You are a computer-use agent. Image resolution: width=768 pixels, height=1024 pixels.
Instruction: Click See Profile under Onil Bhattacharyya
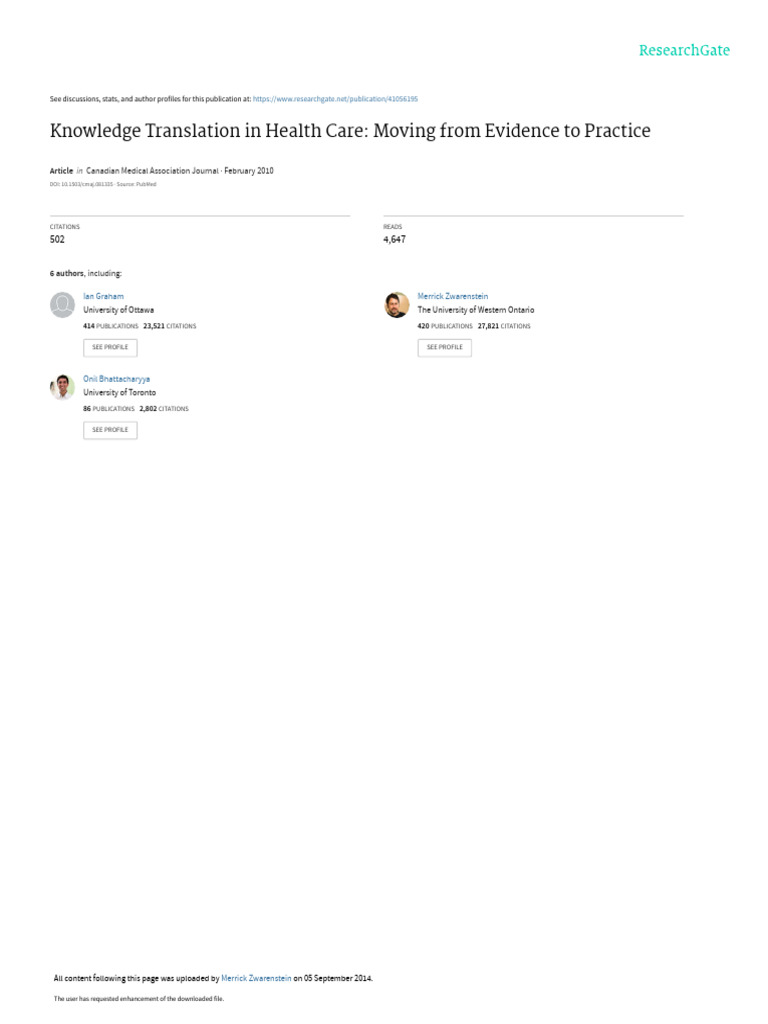point(110,430)
